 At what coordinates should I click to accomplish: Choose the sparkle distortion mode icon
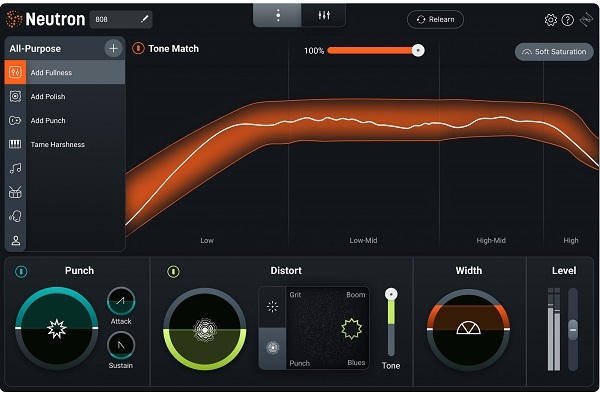point(272,306)
